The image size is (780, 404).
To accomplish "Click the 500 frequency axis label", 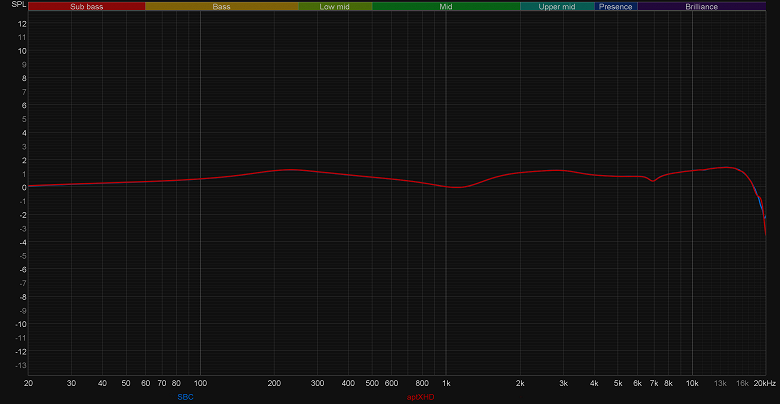I will pos(372,383).
